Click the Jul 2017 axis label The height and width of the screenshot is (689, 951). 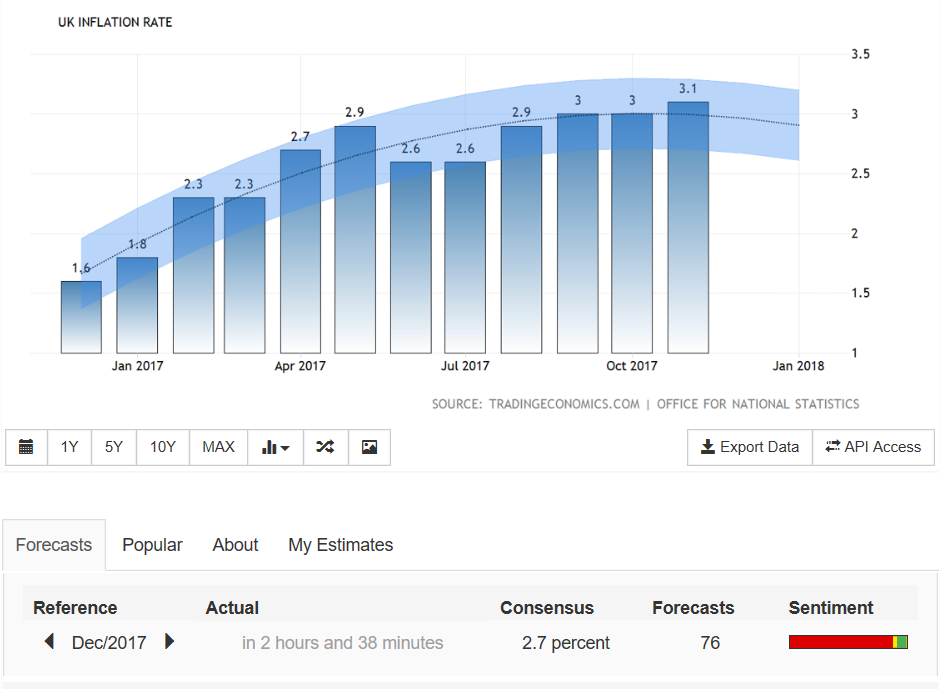465,366
